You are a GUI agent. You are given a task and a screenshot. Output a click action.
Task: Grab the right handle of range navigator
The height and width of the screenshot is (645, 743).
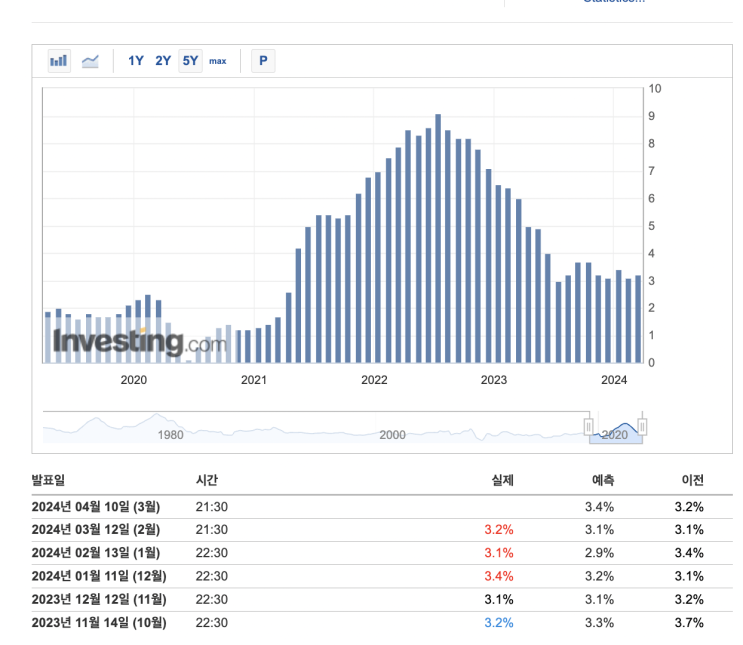click(643, 427)
